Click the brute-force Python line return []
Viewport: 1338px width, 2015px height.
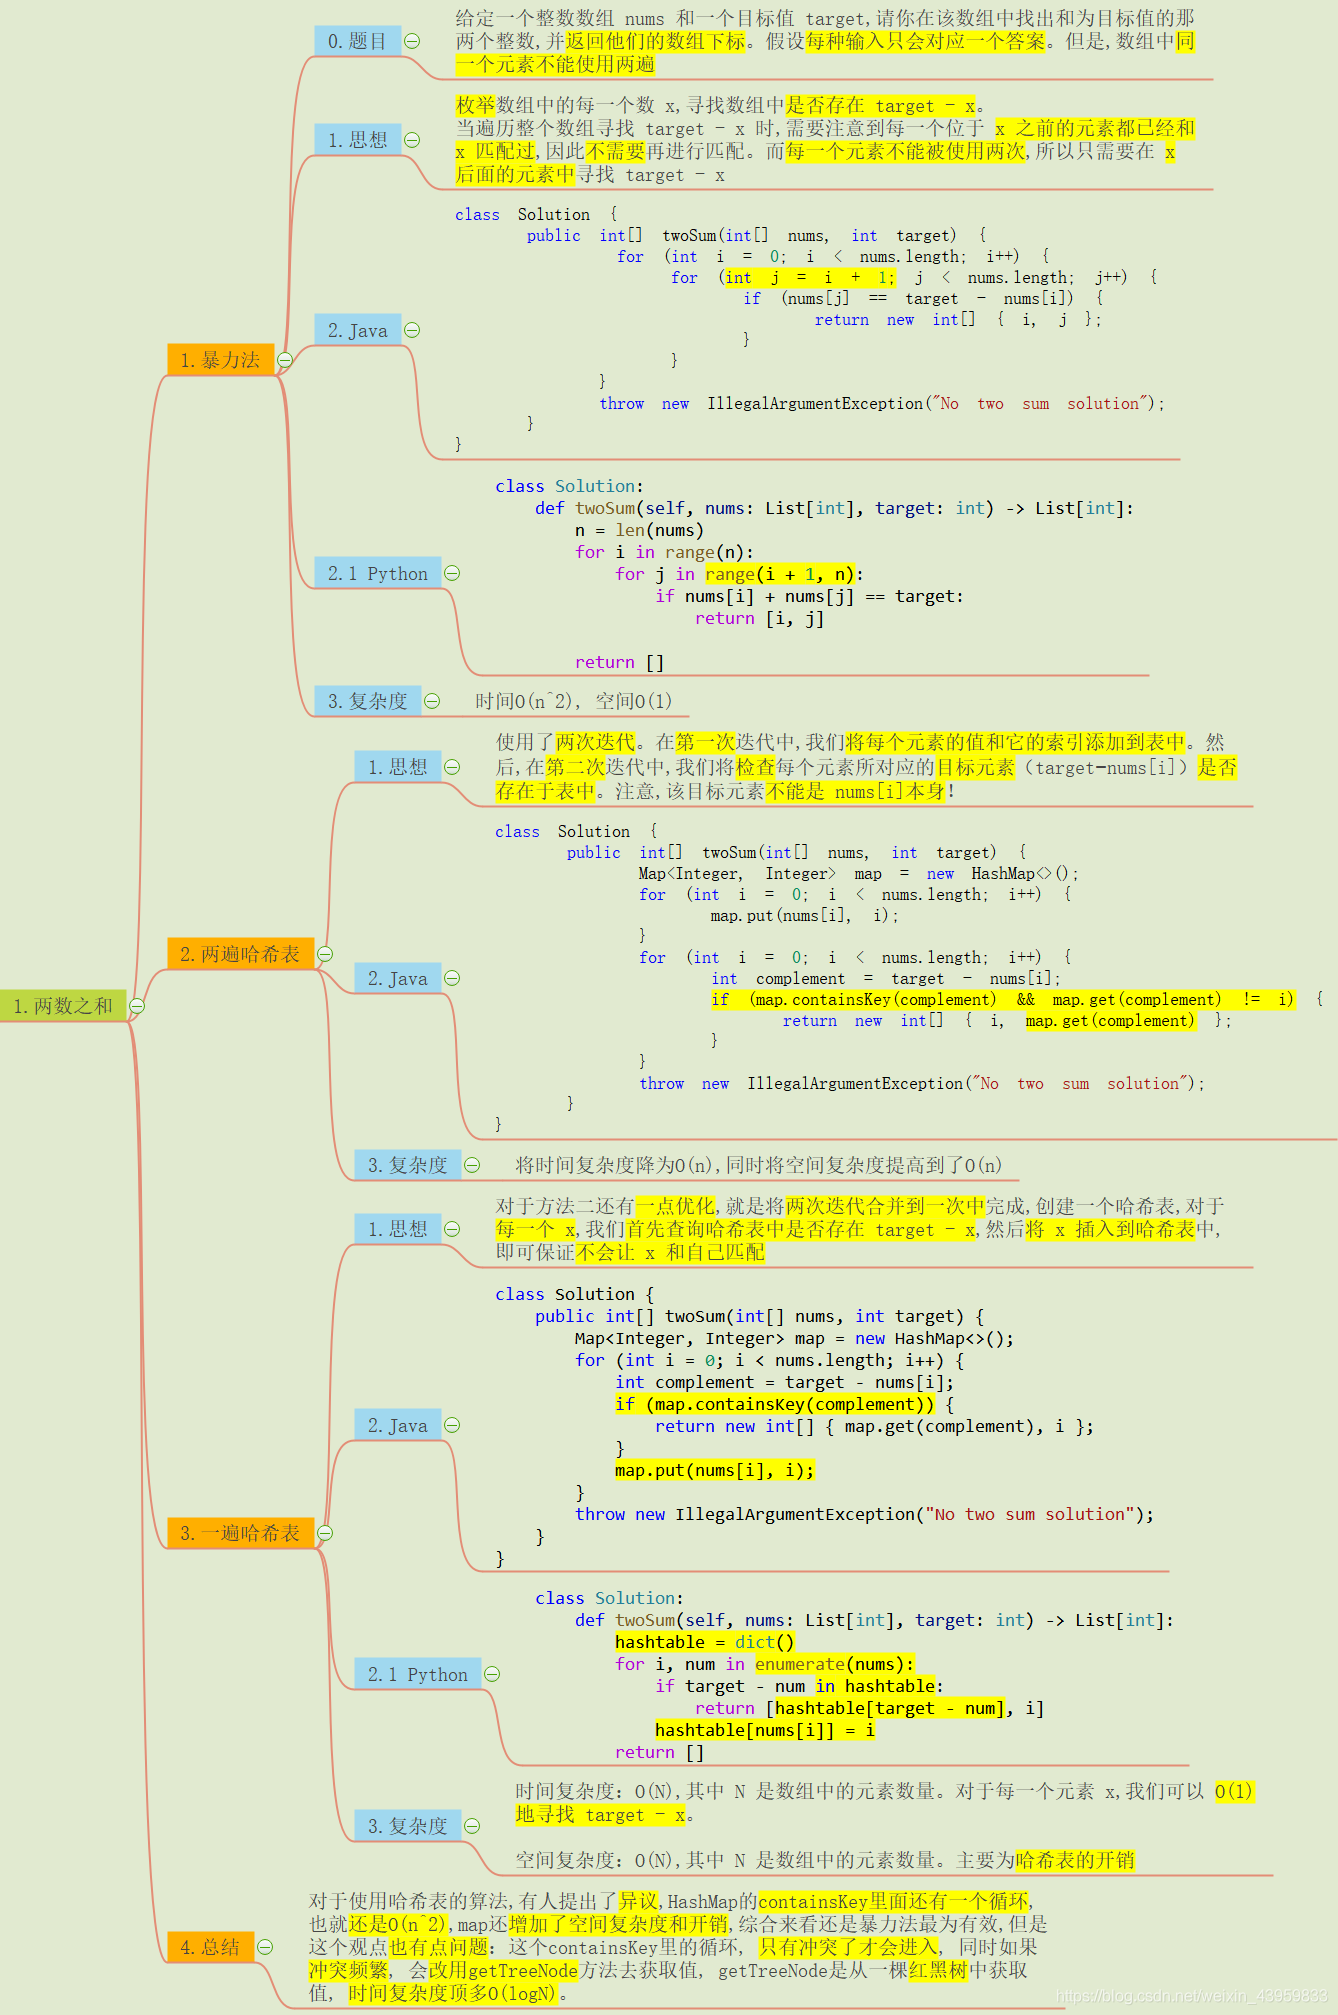pyautogui.click(x=619, y=662)
